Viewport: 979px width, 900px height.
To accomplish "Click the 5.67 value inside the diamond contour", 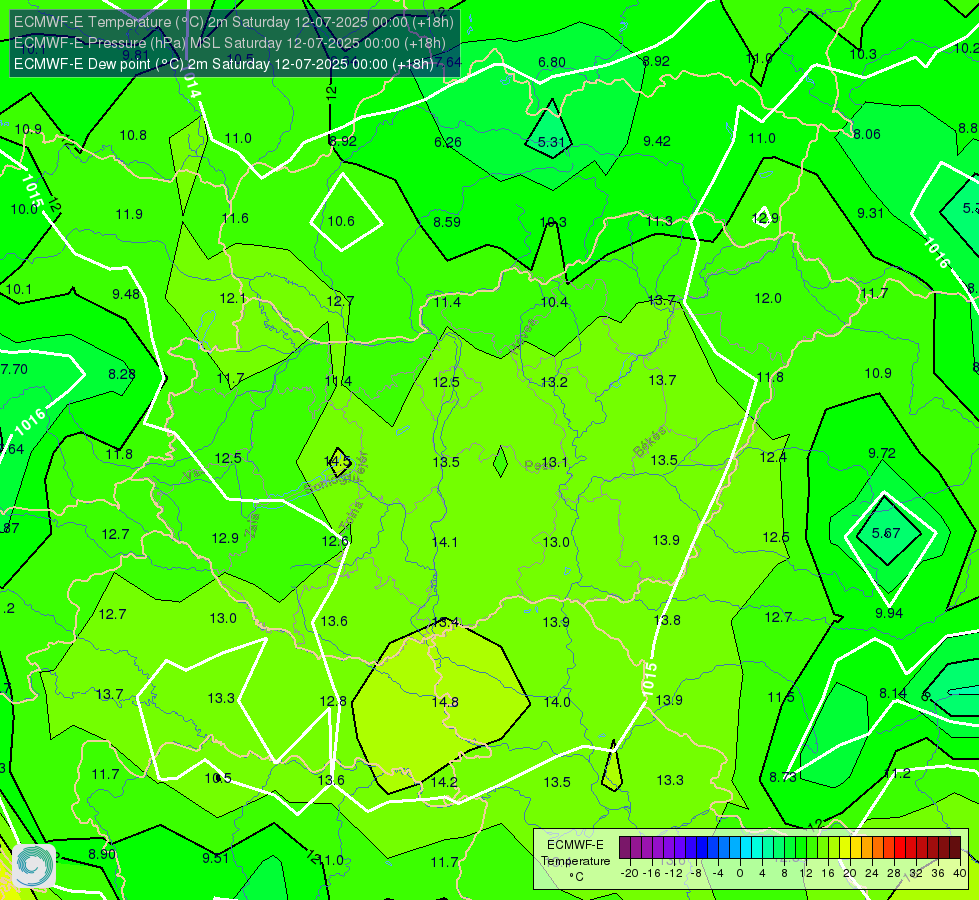I will pyautogui.click(x=886, y=533).
